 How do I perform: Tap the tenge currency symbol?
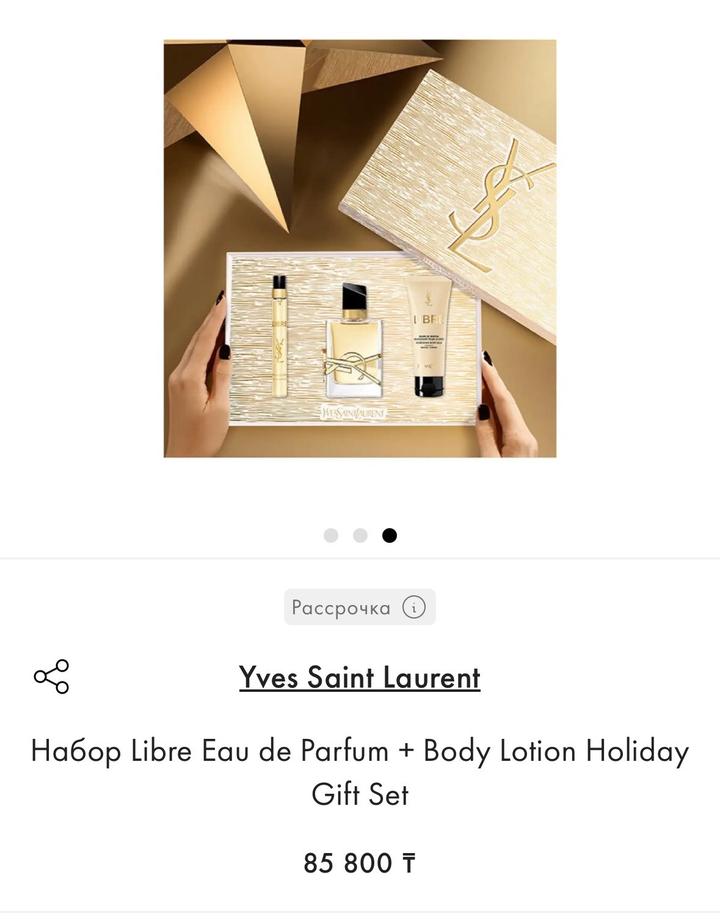click(409, 864)
